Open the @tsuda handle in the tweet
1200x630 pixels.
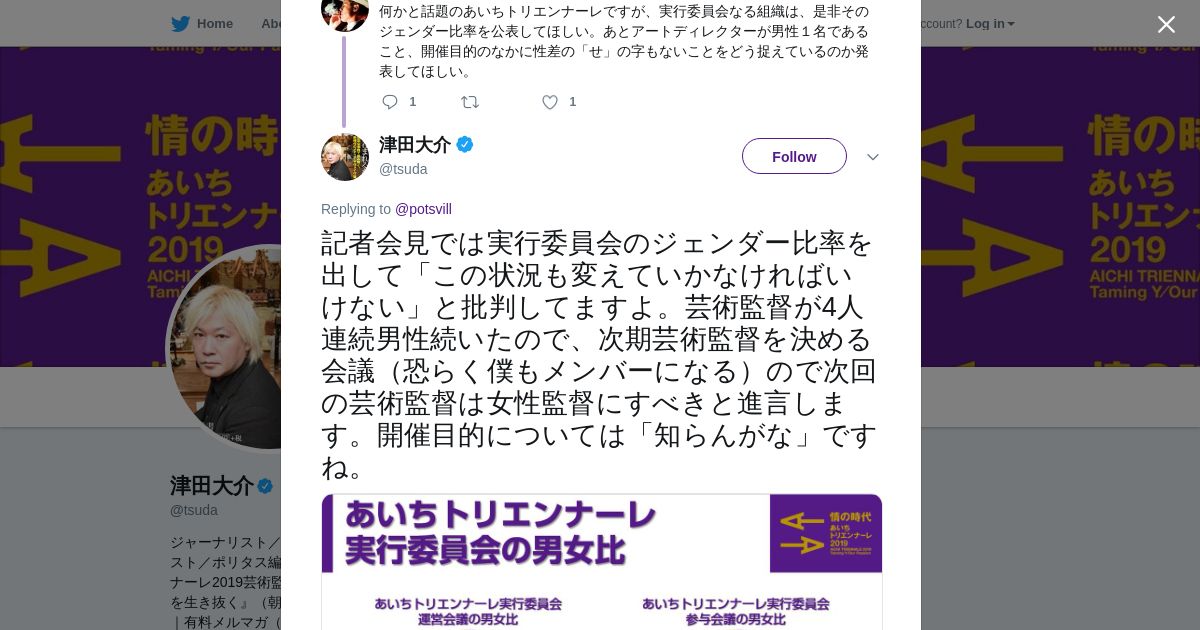403,169
